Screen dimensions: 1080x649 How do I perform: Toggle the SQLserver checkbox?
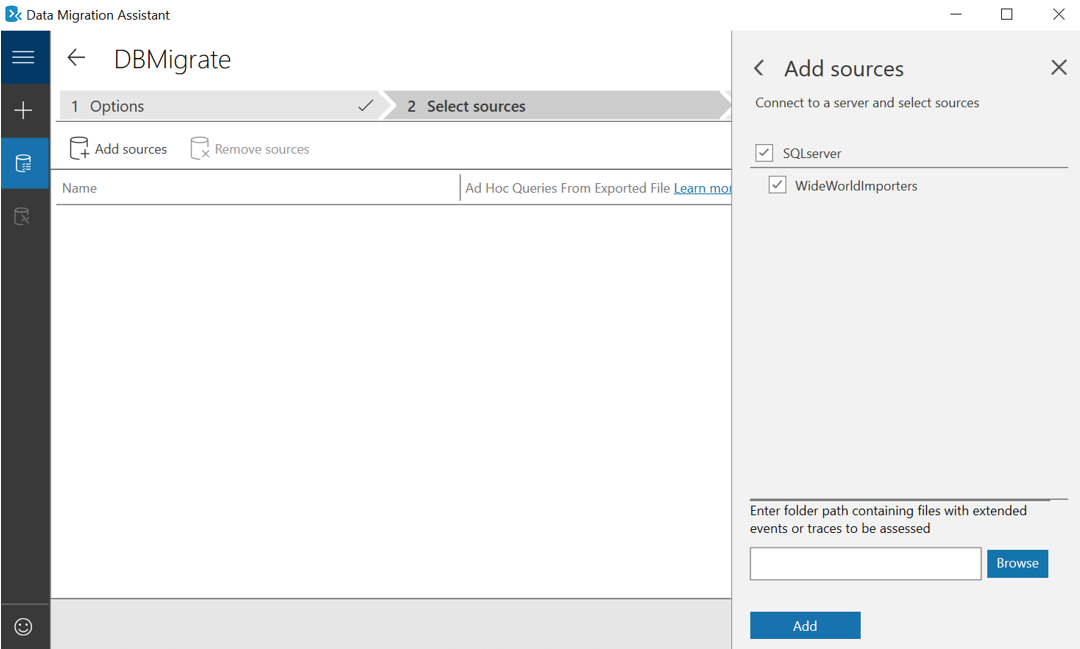(764, 152)
